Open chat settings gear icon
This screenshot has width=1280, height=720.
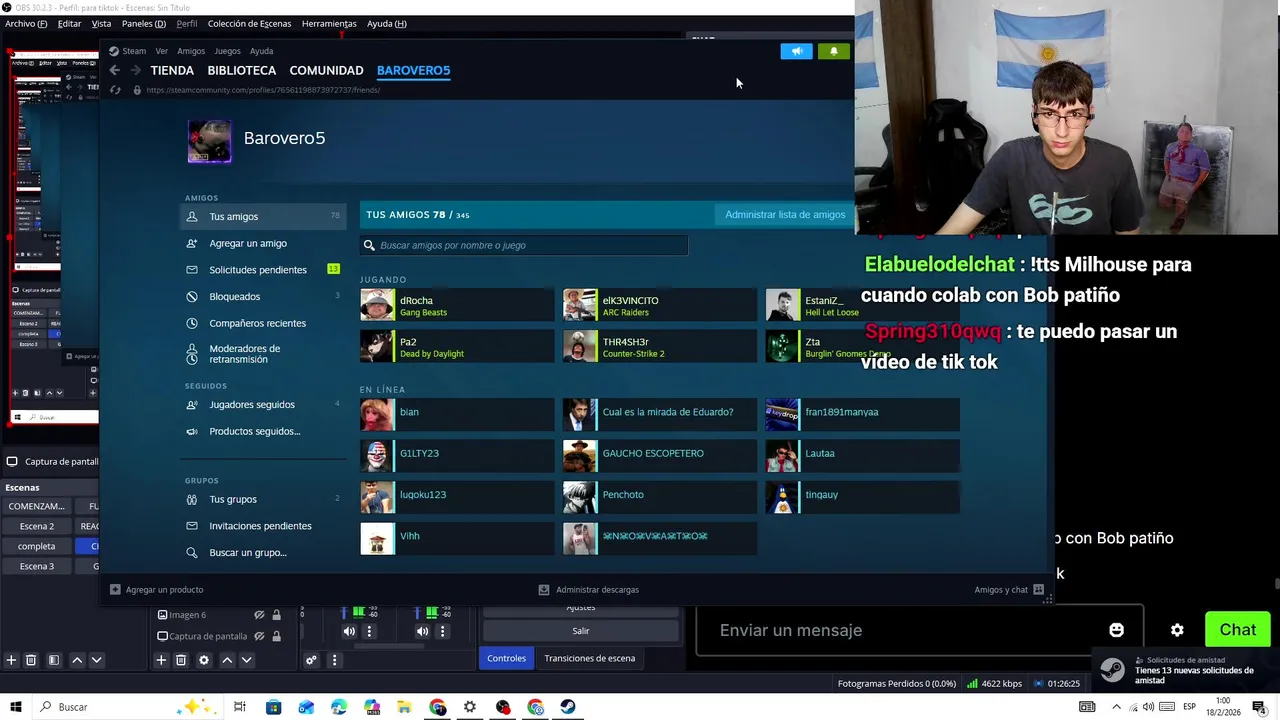(x=1177, y=630)
